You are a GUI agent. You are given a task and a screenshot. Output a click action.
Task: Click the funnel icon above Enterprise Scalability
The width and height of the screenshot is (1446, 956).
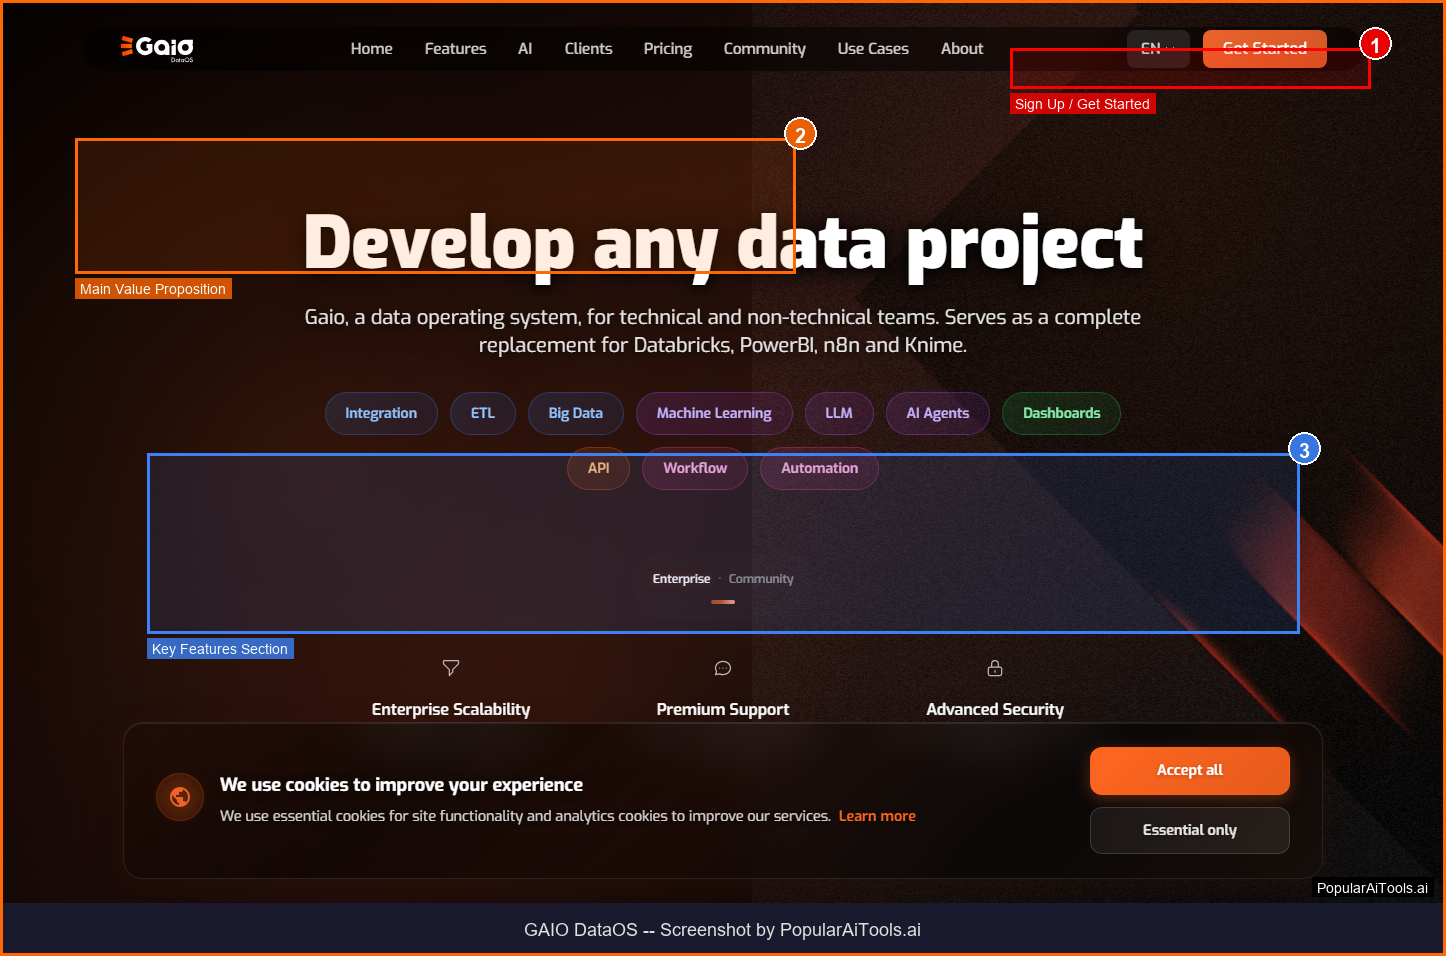click(x=451, y=668)
